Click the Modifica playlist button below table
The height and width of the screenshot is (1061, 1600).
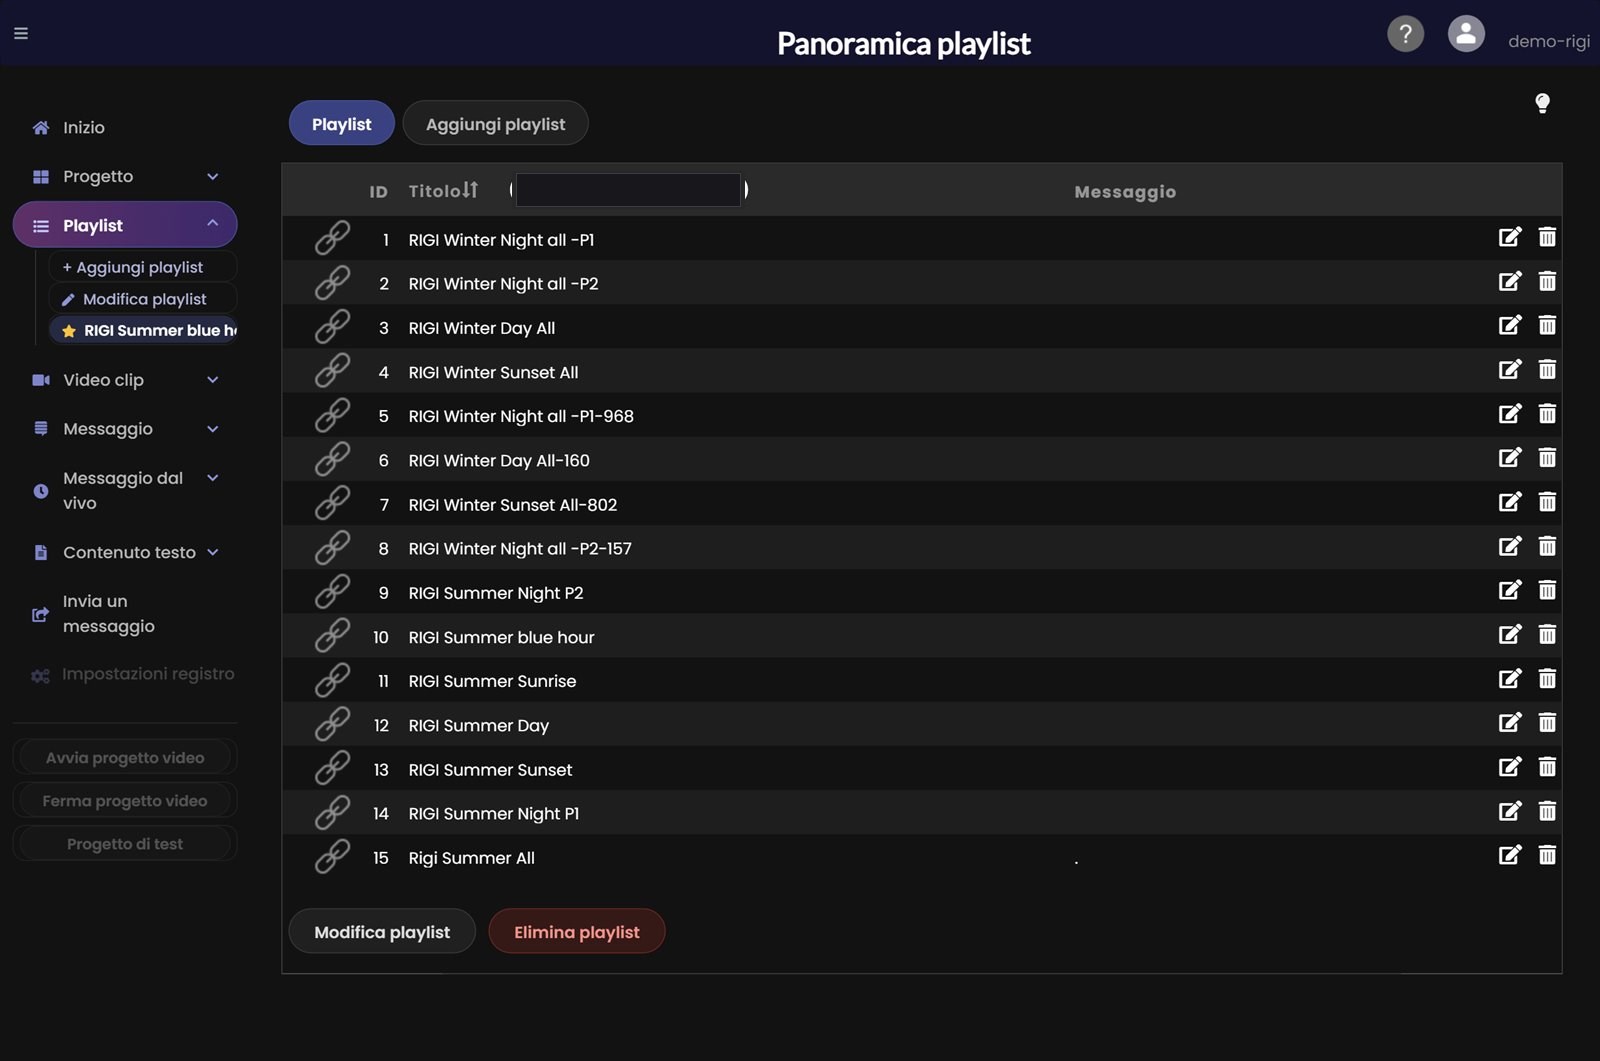382,932
